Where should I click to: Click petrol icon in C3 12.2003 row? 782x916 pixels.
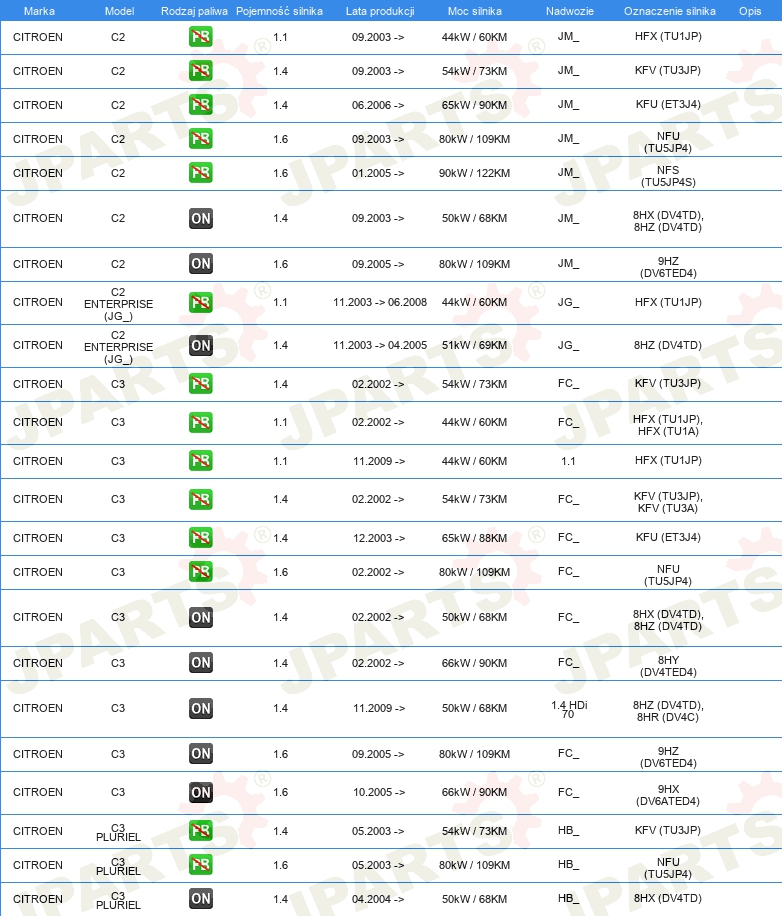pos(200,537)
